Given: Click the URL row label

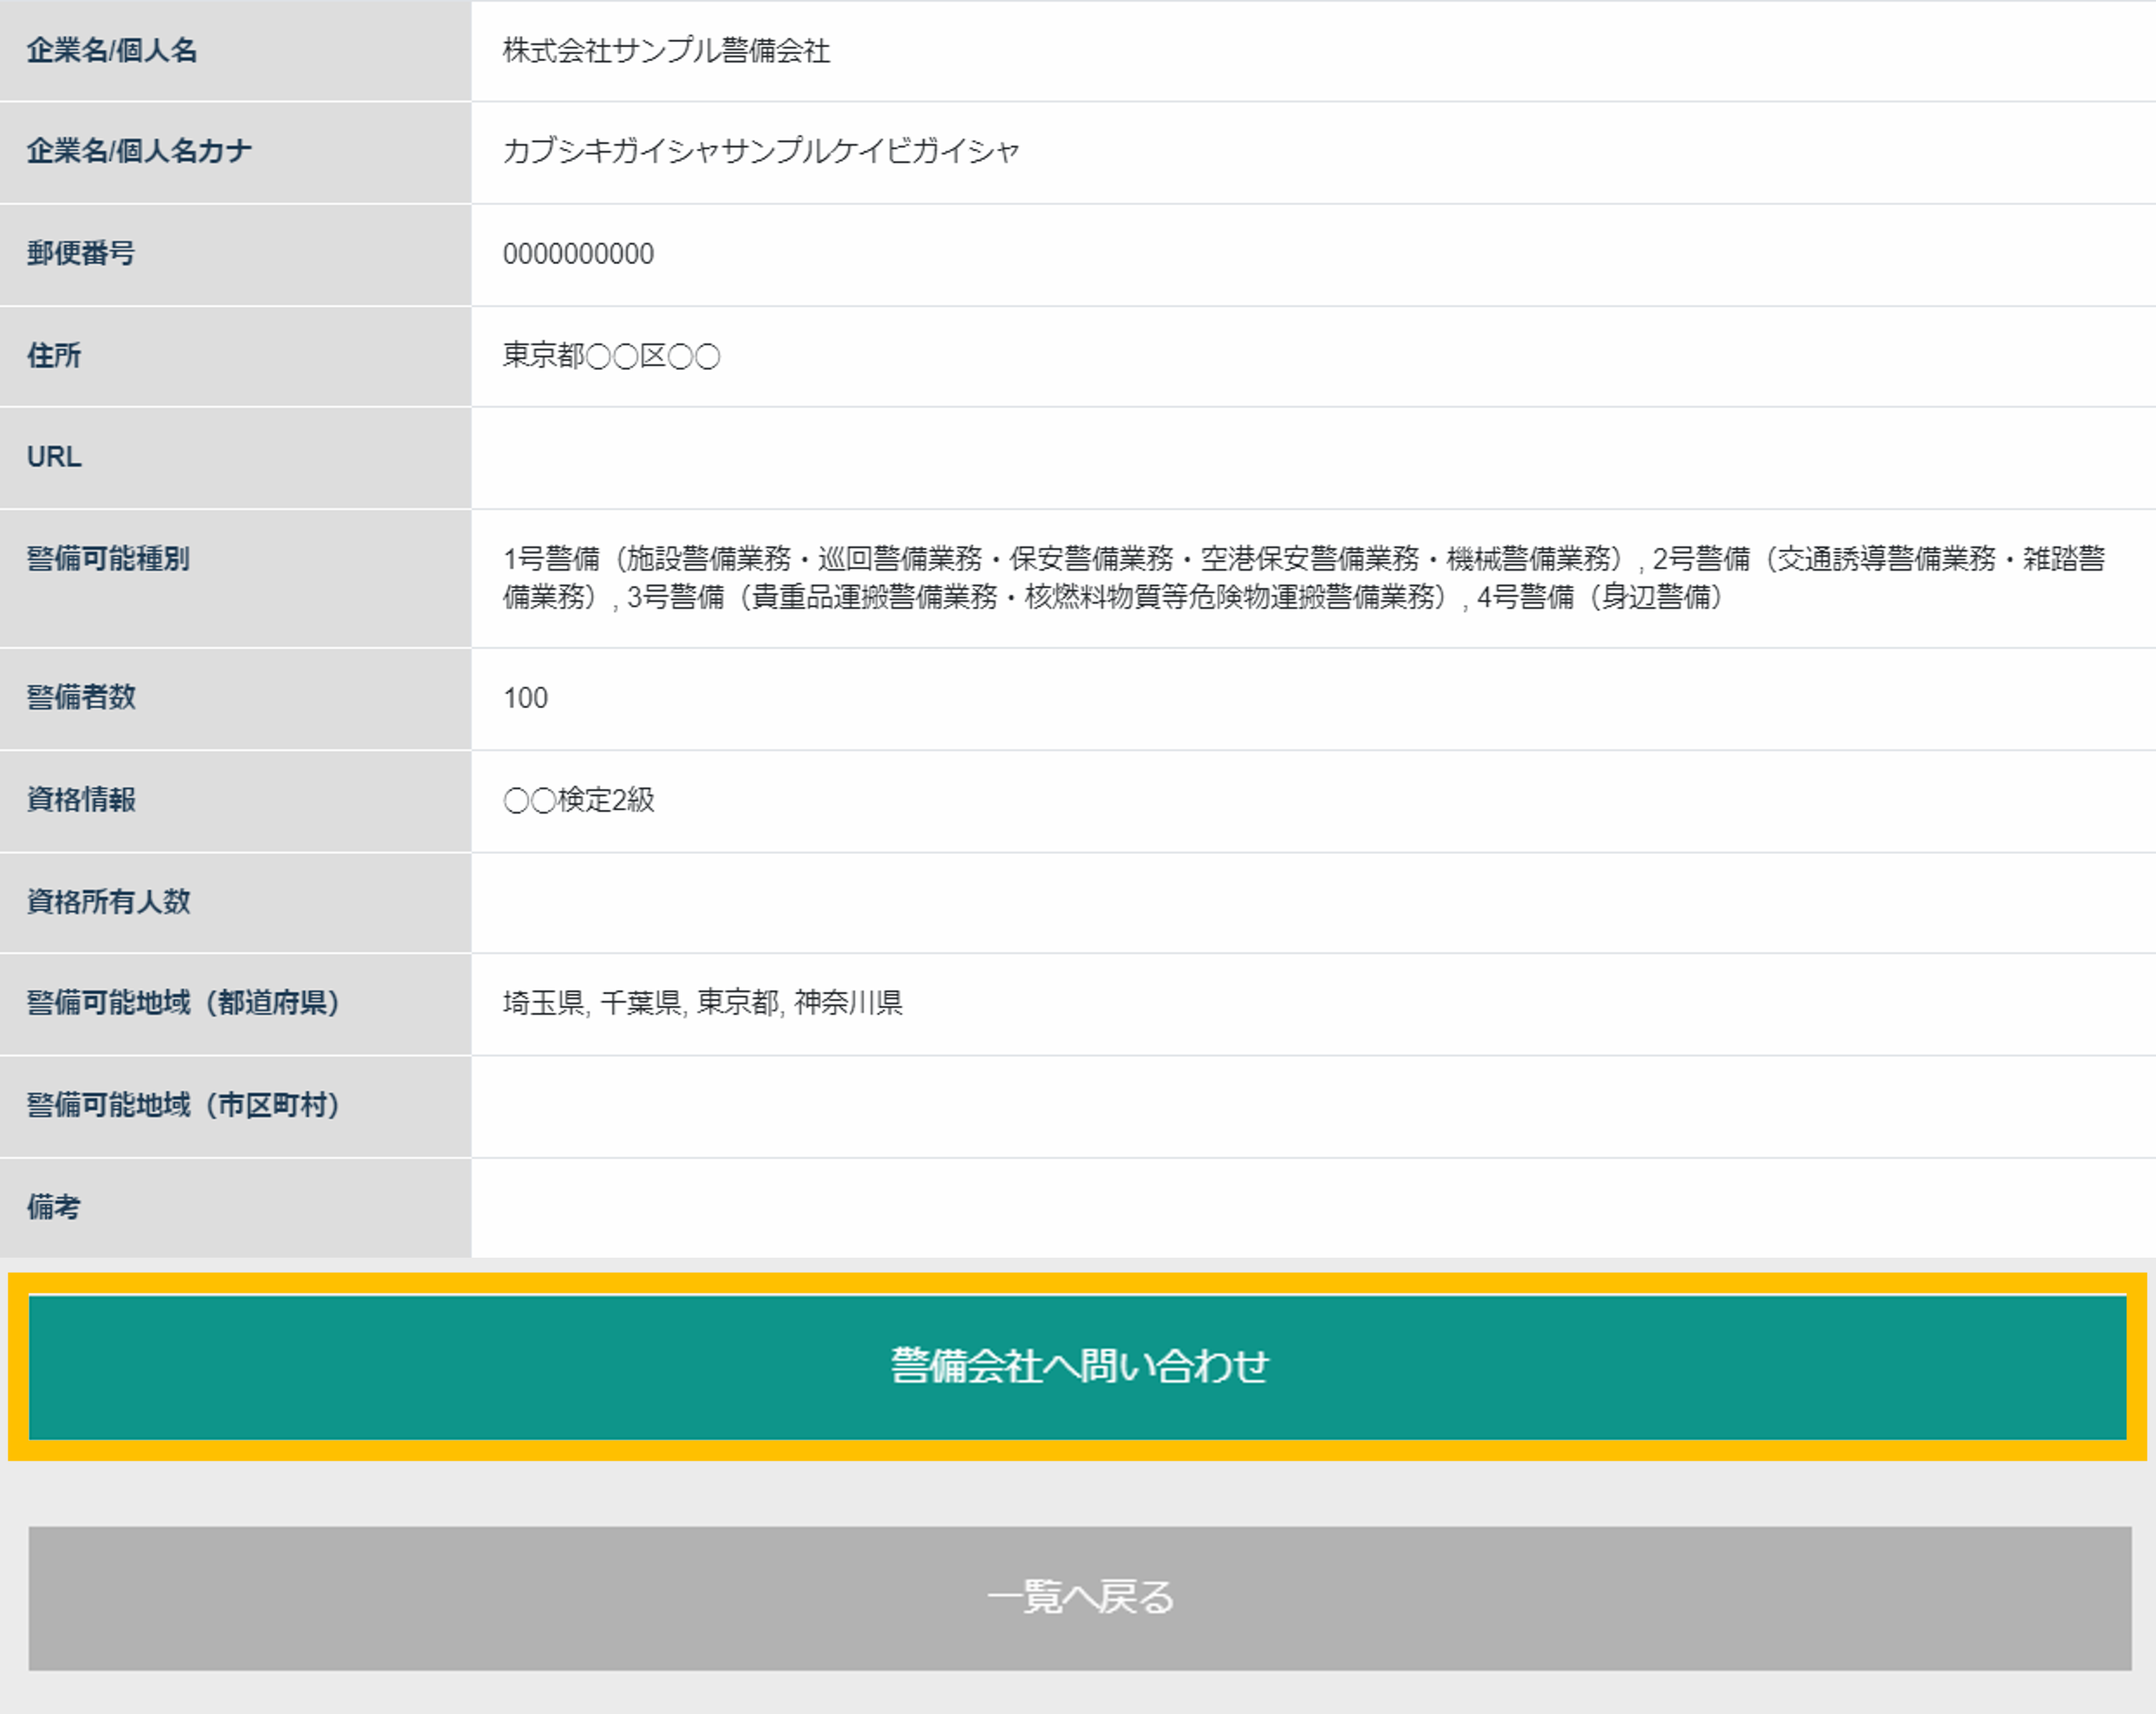Looking at the screenshot, I should pos(54,457).
